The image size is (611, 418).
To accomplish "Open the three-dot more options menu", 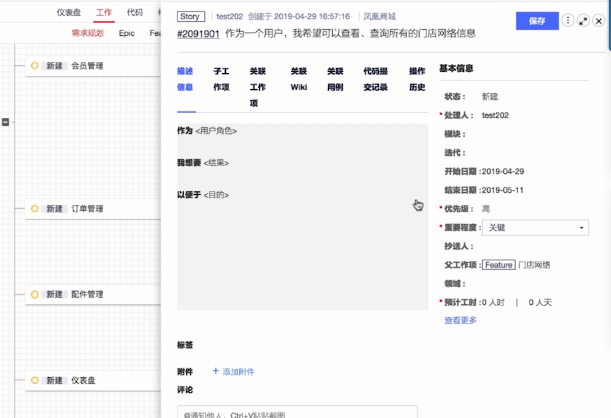I will 568,20.
